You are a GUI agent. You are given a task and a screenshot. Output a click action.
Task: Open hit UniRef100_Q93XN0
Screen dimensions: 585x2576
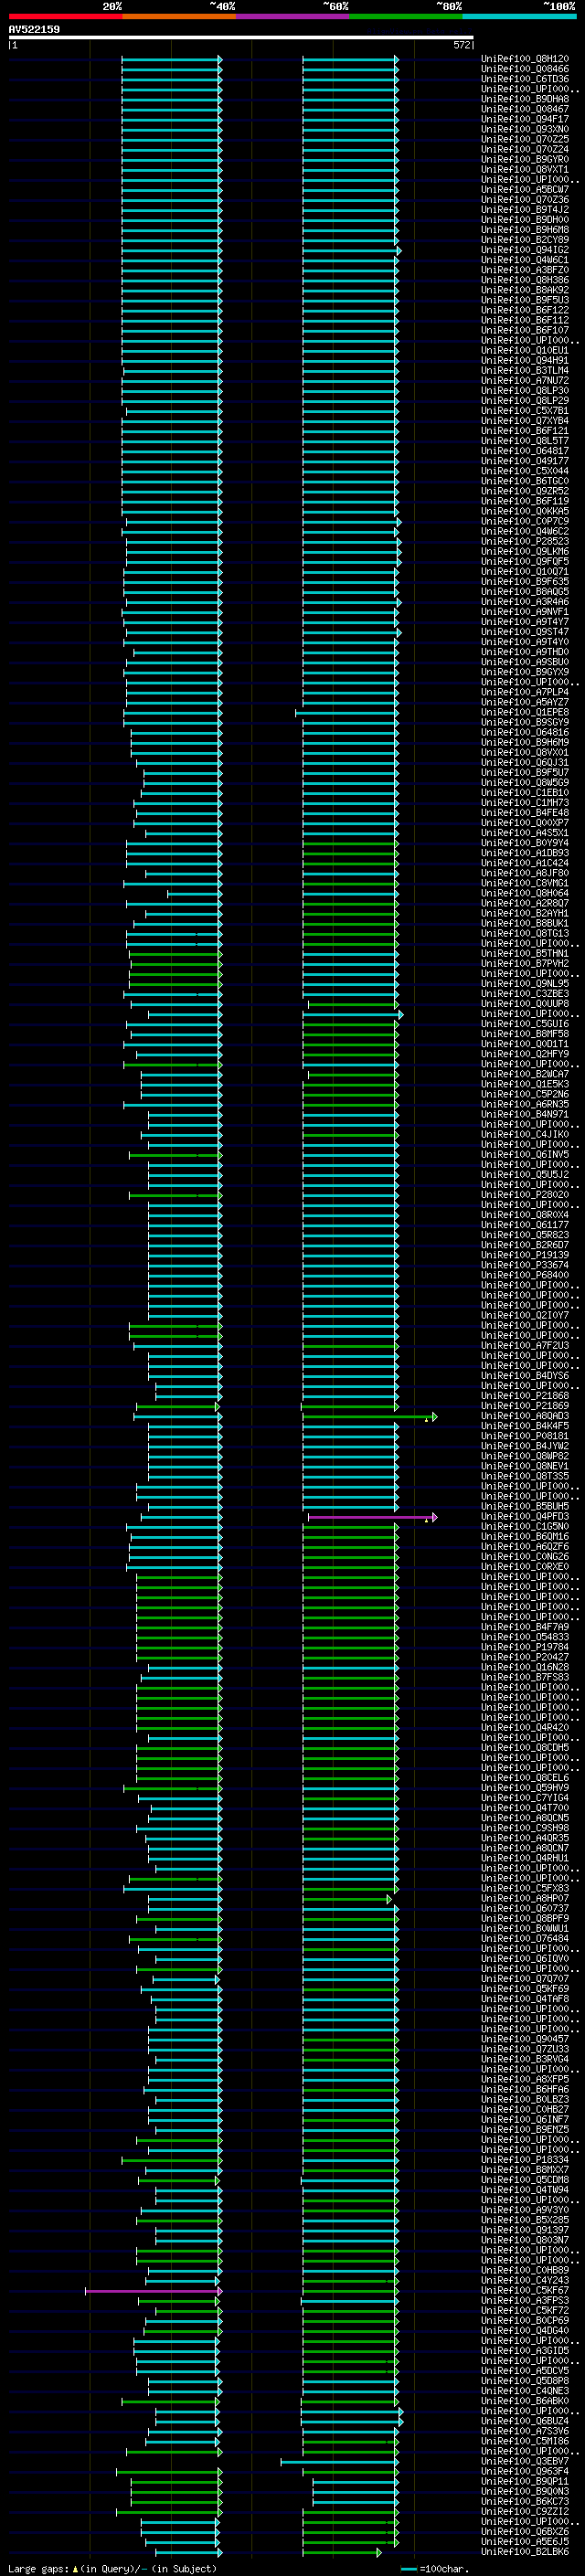[x=525, y=129]
